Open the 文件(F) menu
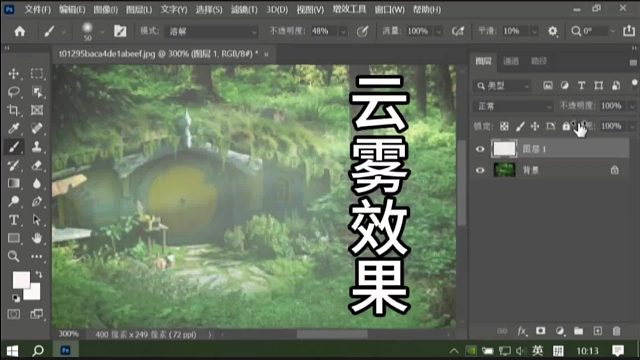The height and width of the screenshot is (360, 640). [x=38, y=9]
